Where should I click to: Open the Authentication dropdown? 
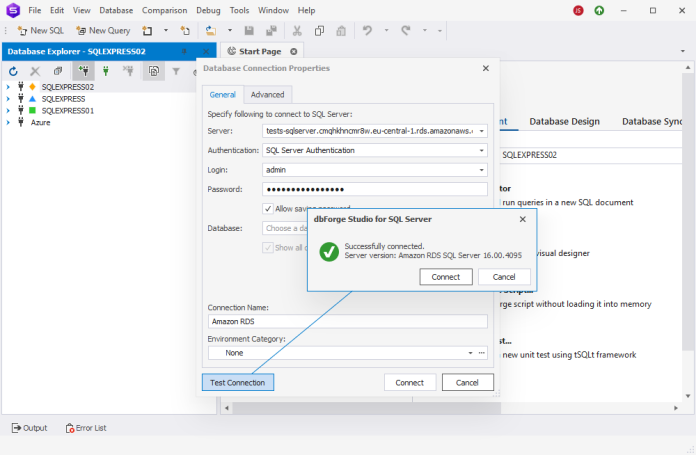[481, 150]
